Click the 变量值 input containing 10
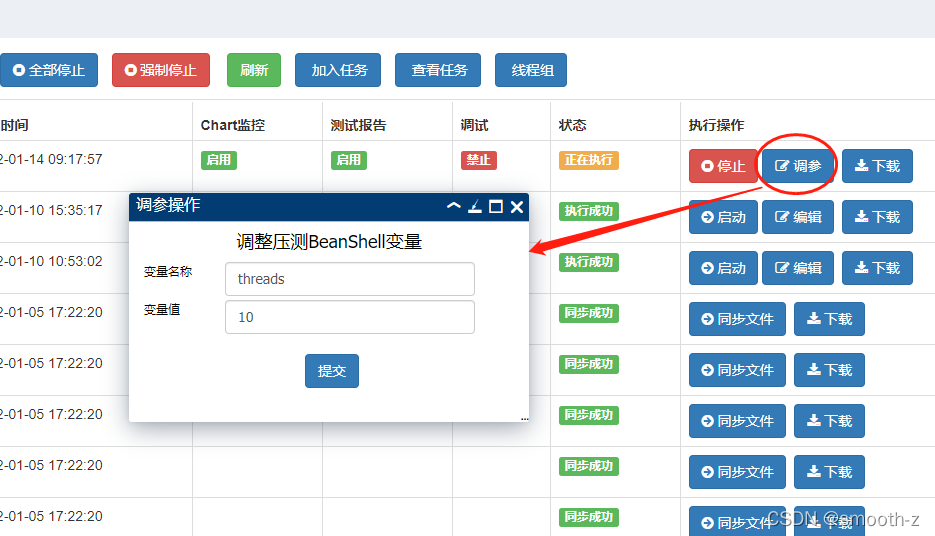 [x=350, y=317]
